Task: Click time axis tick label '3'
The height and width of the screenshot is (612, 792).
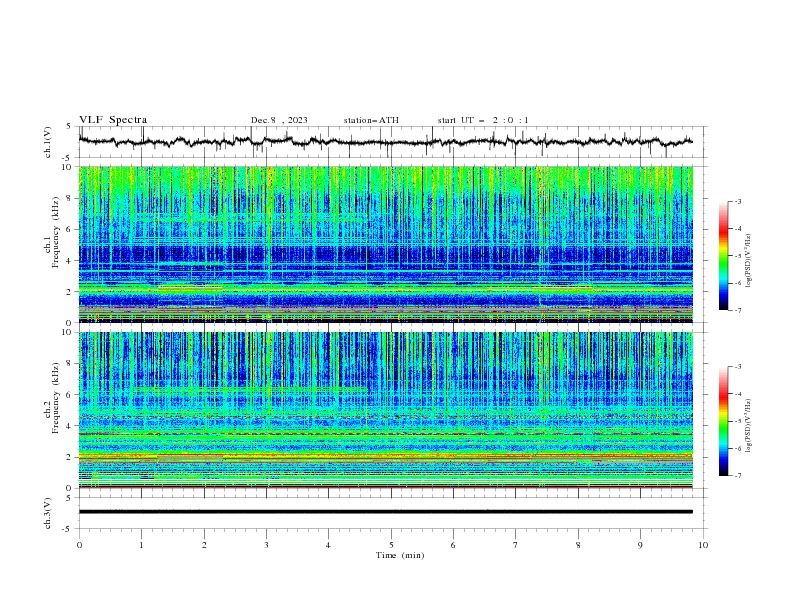Action: [266, 545]
